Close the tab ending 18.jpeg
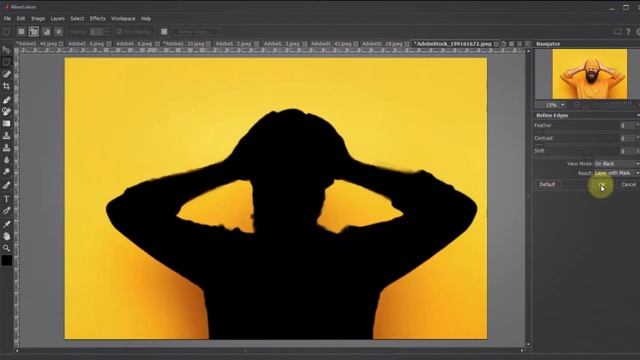Screen dimensions: 640x360 tap(407, 44)
